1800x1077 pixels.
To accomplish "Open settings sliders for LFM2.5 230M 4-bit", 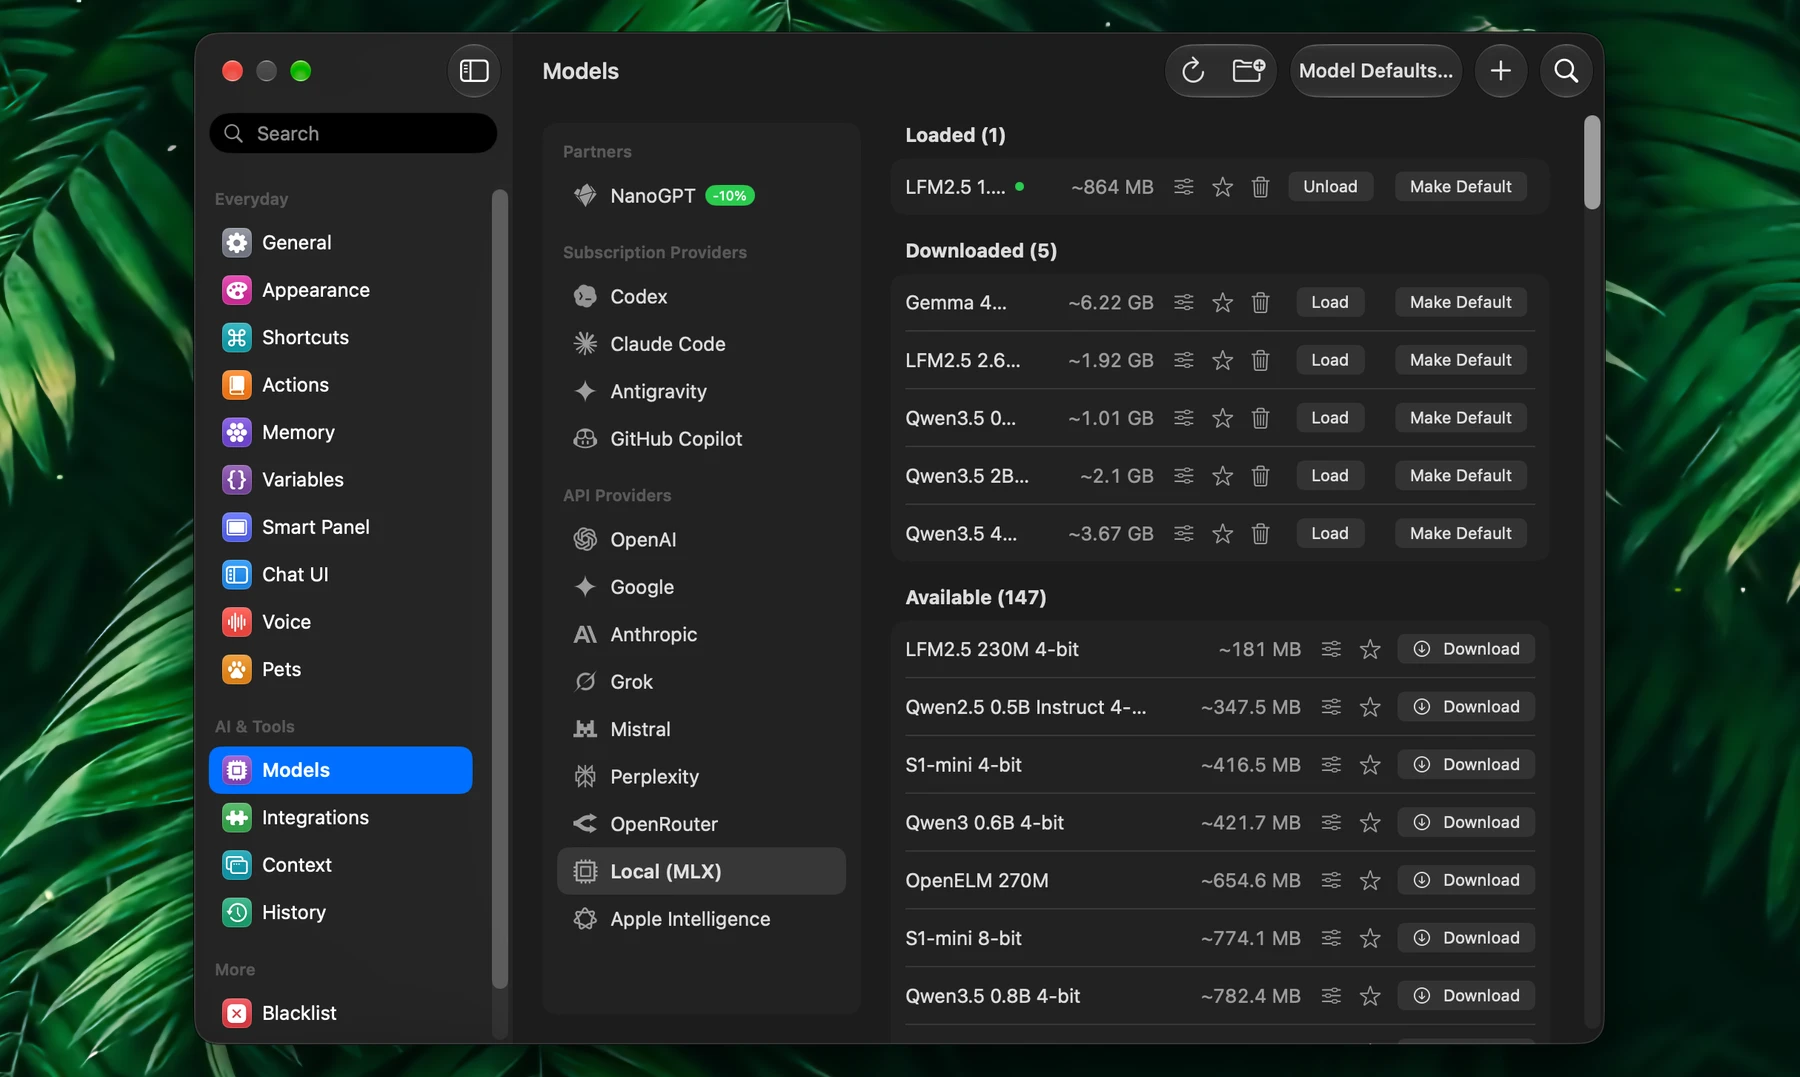I will pyautogui.click(x=1331, y=649).
